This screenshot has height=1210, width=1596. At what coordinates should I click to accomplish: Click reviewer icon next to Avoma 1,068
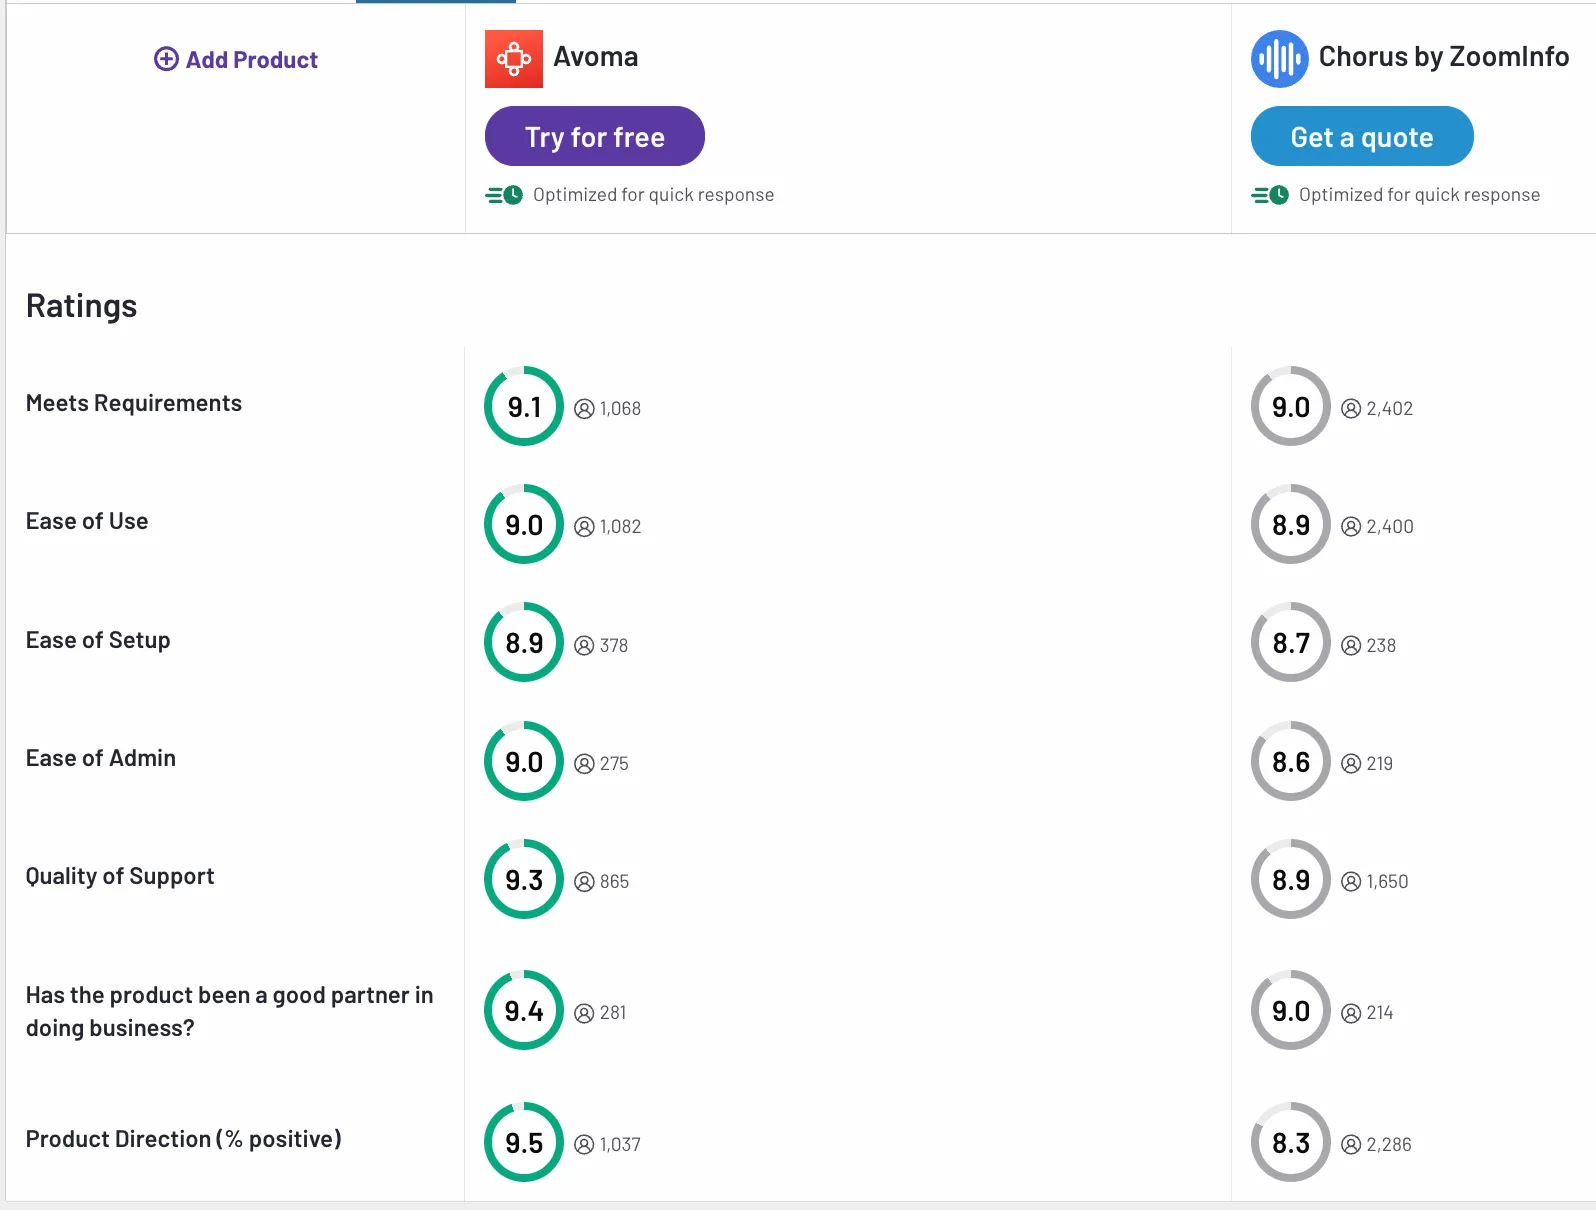click(585, 409)
